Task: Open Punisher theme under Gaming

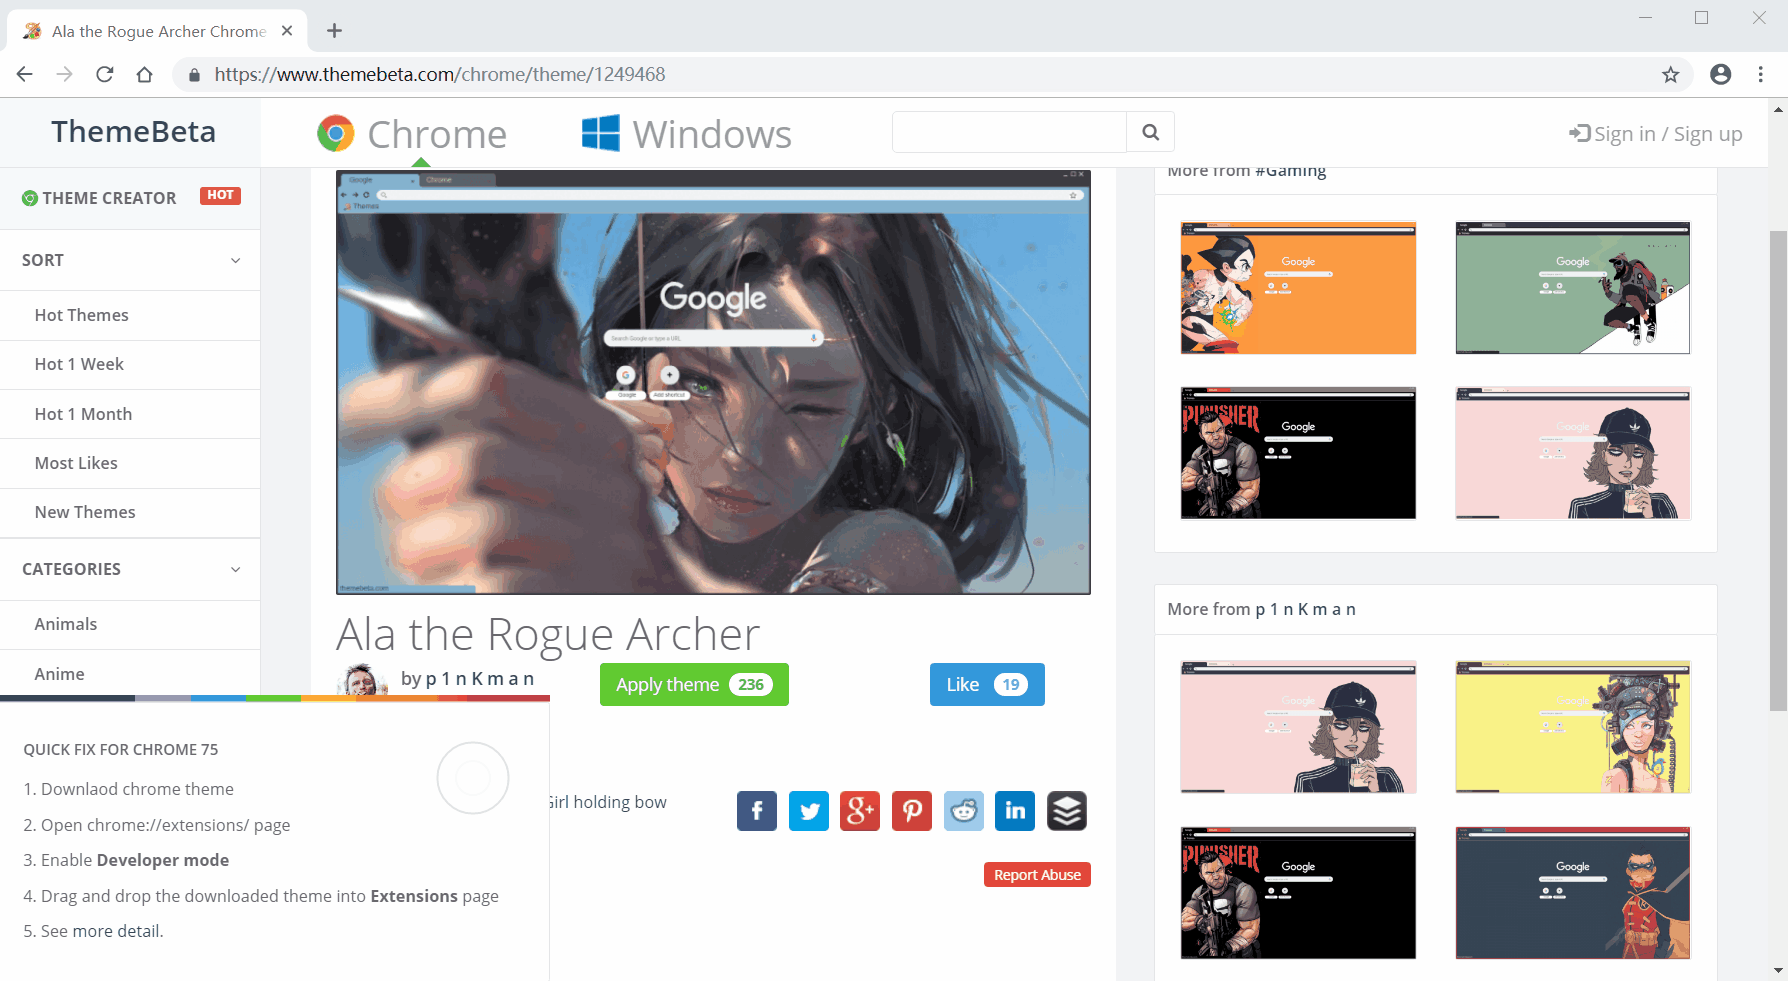Action: pyautogui.click(x=1298, y=453)
